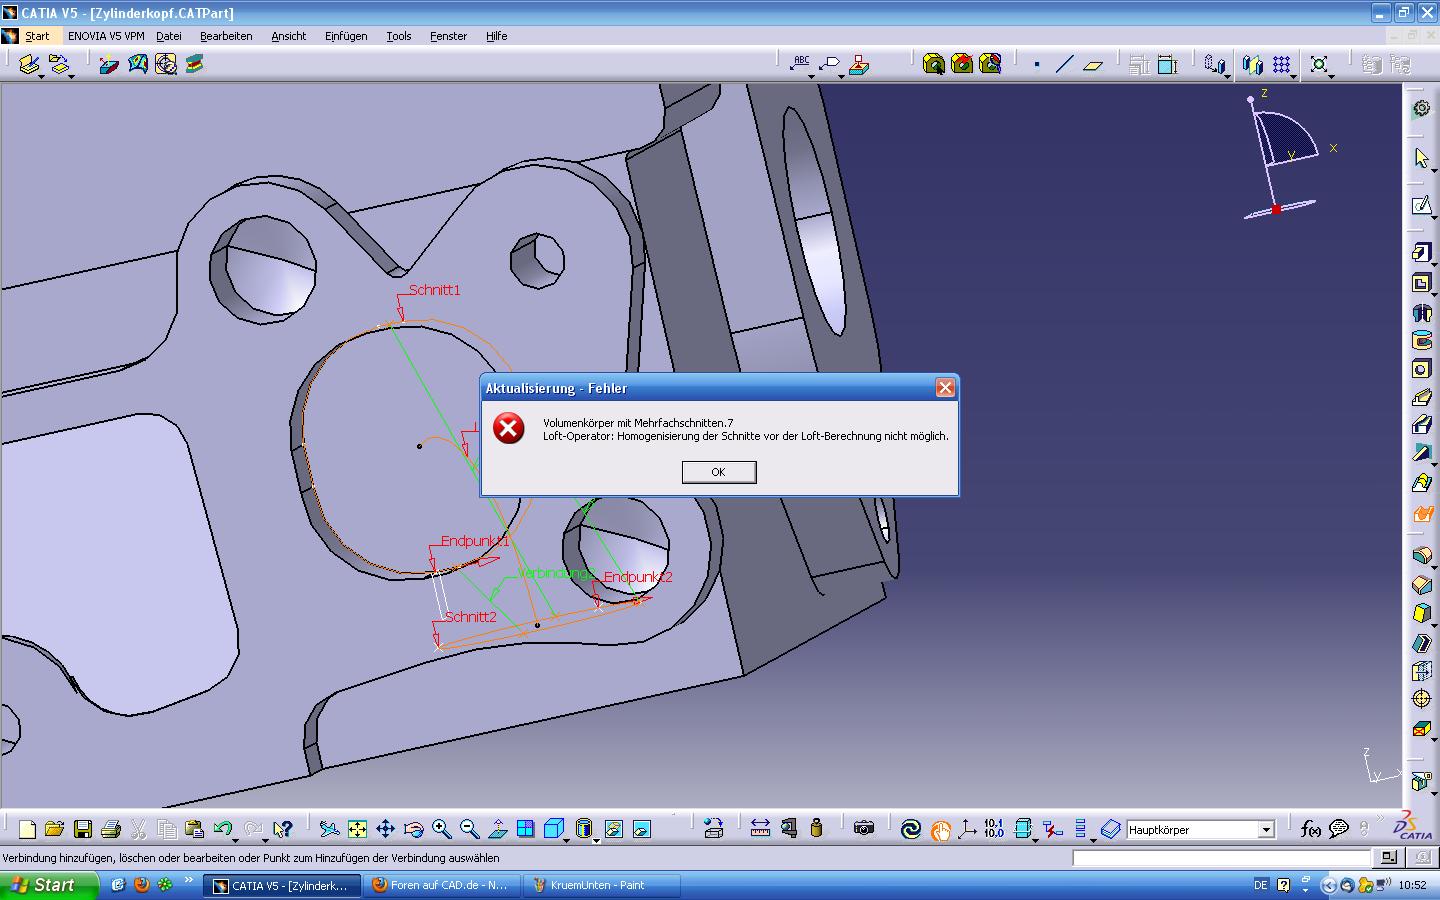Screen dimensions: 1440x900
Task: Open the Bearbeiten menu
Action: click(226, 36)
